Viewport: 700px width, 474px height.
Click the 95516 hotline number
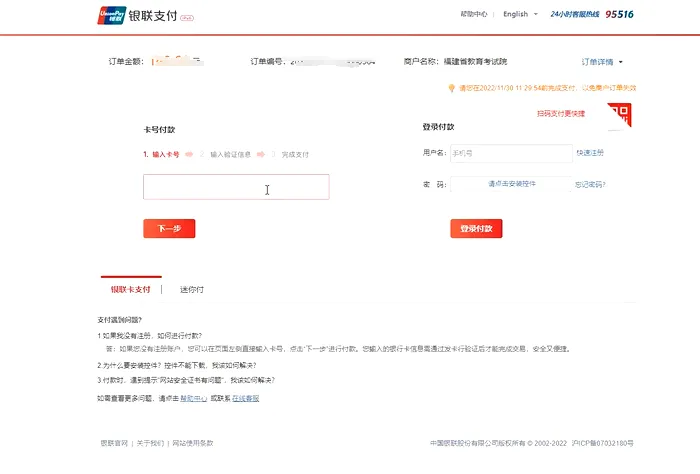[x=619, y=14]
